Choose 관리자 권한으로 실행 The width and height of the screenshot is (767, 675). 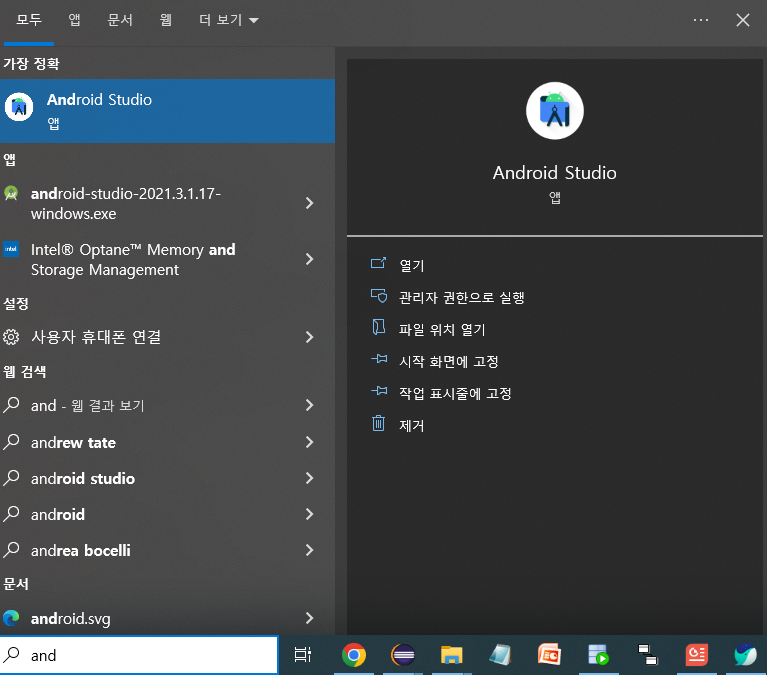[462, 297]
